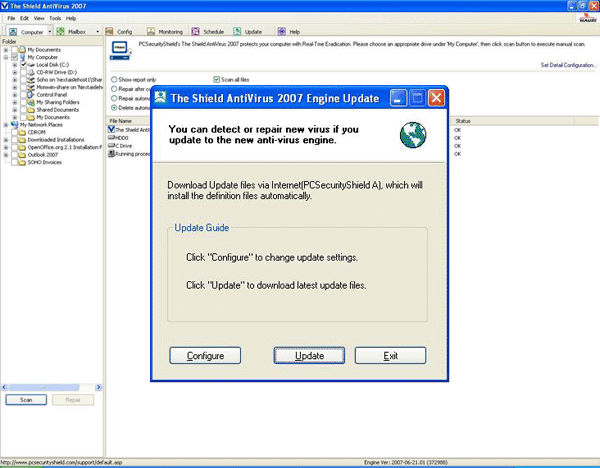Click the Update button in the dialog
The image size is (600, 468).
(309, 355)
